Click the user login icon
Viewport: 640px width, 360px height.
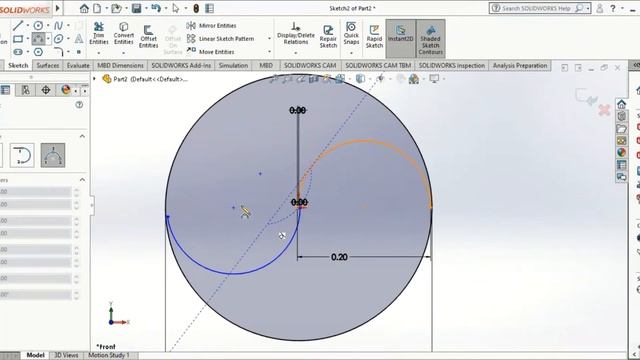click(600, 8)
